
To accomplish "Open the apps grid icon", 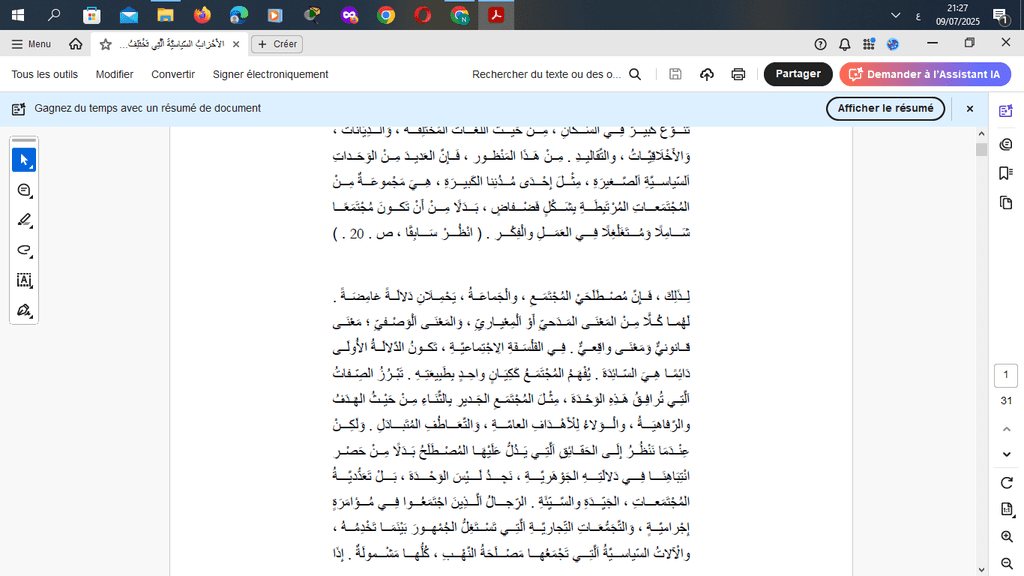I will click(869, 44).
